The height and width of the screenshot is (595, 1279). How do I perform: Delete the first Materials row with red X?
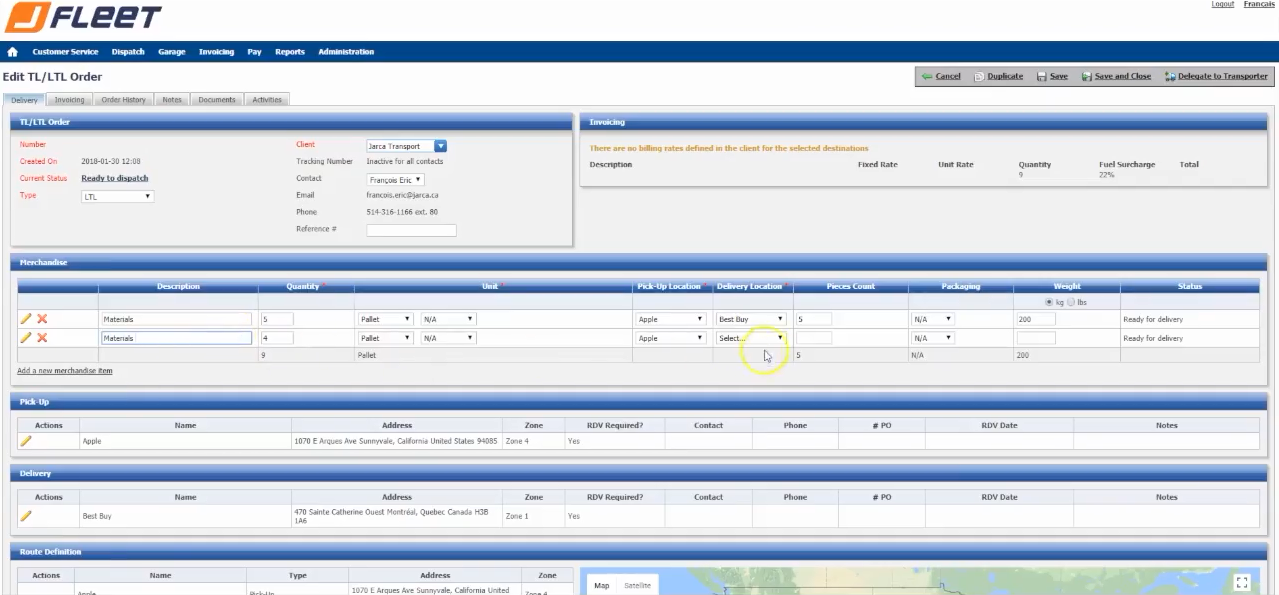coord(42,319)
